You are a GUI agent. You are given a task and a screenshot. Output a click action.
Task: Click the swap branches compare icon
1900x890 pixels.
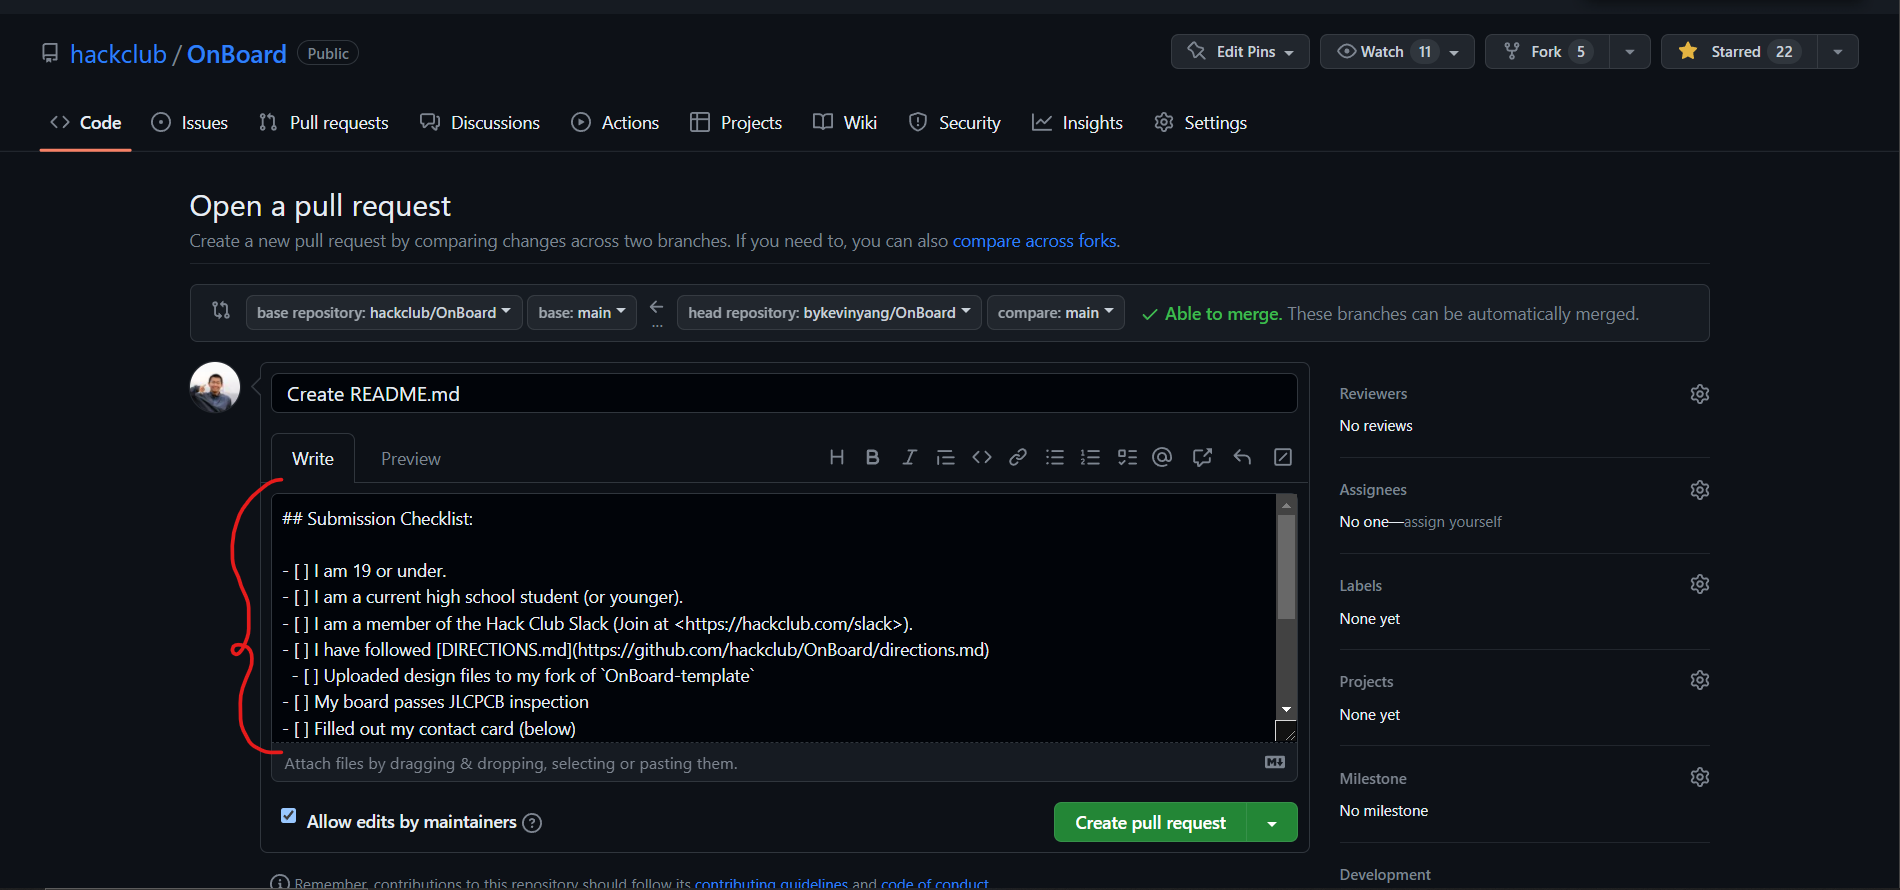click(x=221, y=311)
